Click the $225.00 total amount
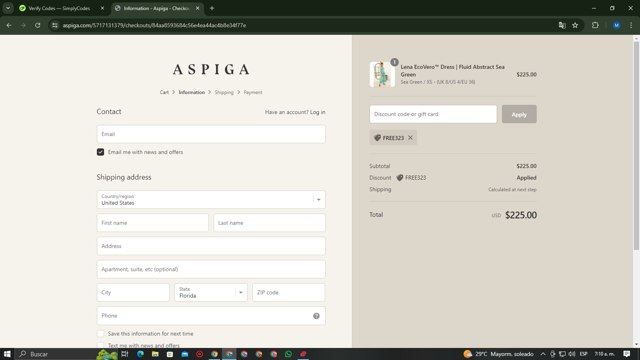This screenshot has width=640, height=360. click(x=521, y=215)
